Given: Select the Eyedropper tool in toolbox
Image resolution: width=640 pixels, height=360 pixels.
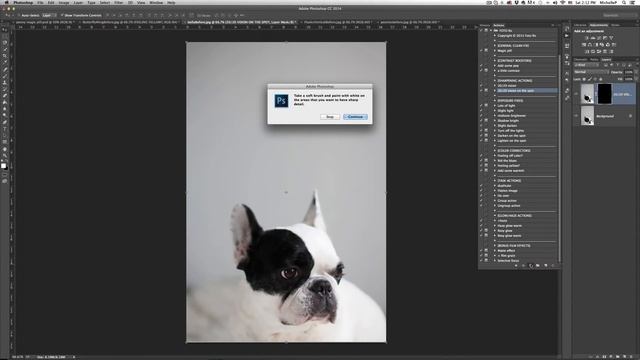Looking at the screenshot, I should (5, 63).
